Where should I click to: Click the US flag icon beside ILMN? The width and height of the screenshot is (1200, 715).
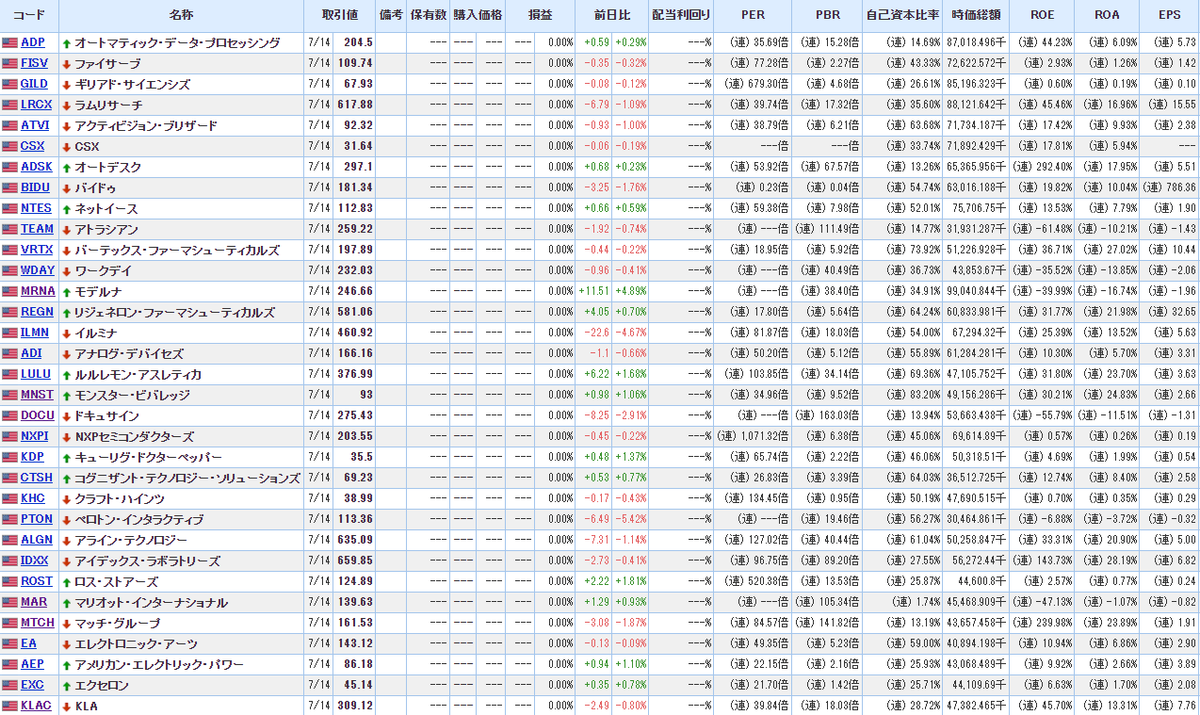click(x=10, y=333)
